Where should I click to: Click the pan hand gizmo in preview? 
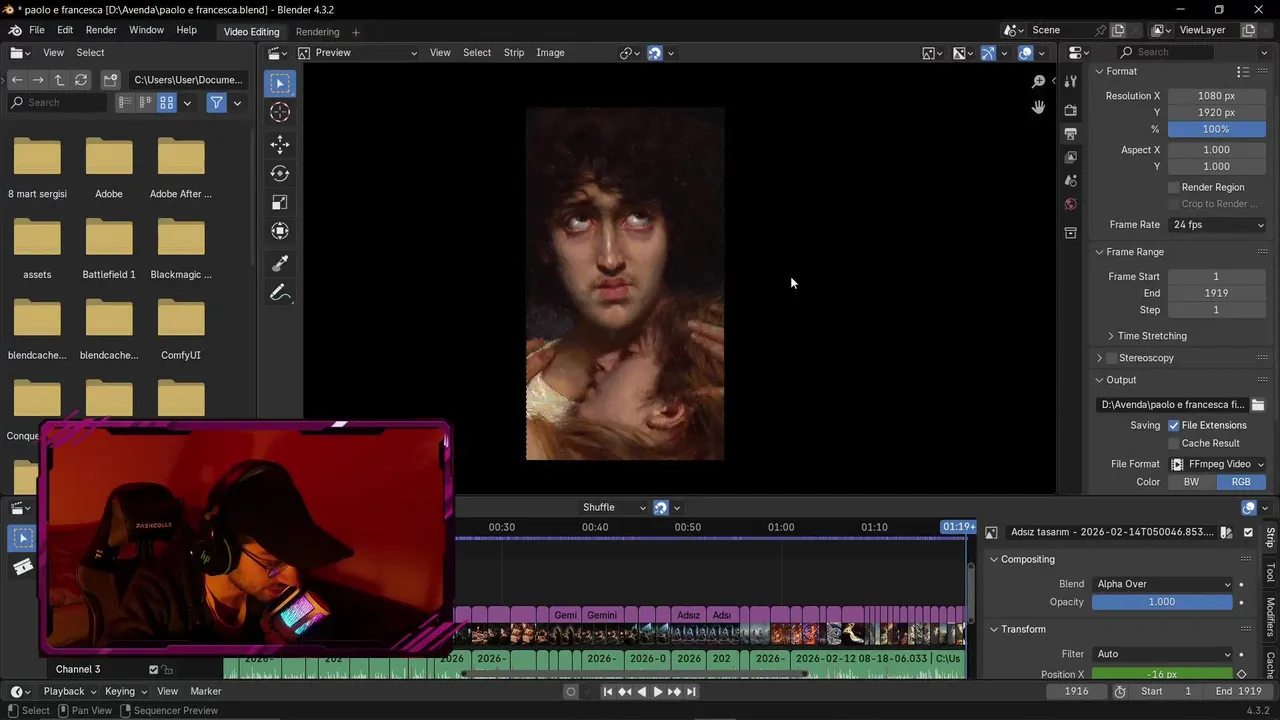pos(1038,107)
